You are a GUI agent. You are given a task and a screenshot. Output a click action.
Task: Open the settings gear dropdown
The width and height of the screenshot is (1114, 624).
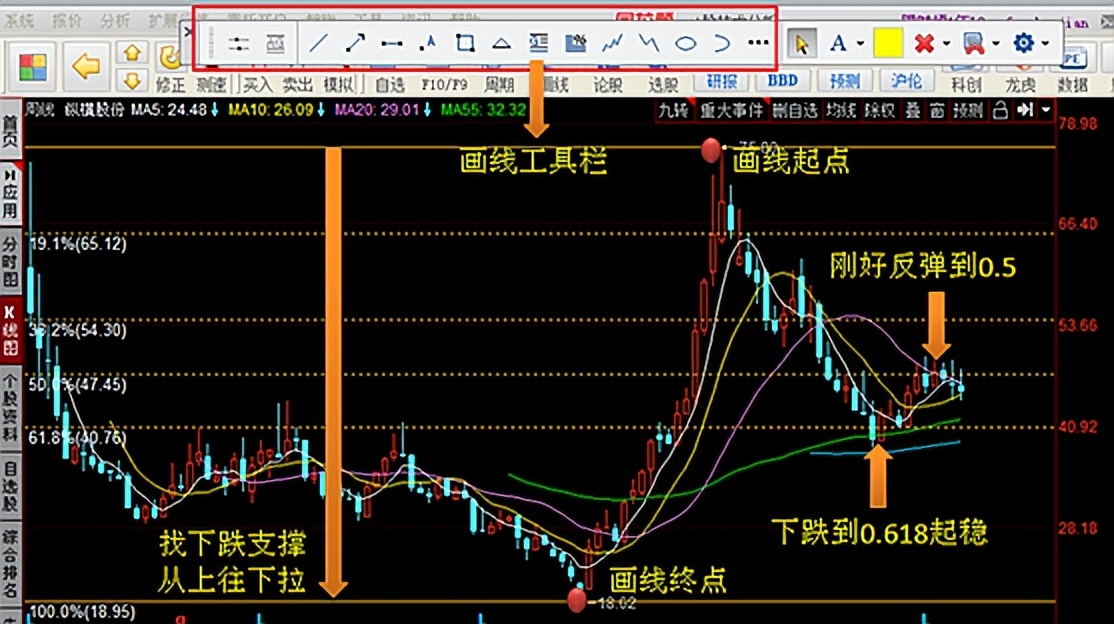1044,42
